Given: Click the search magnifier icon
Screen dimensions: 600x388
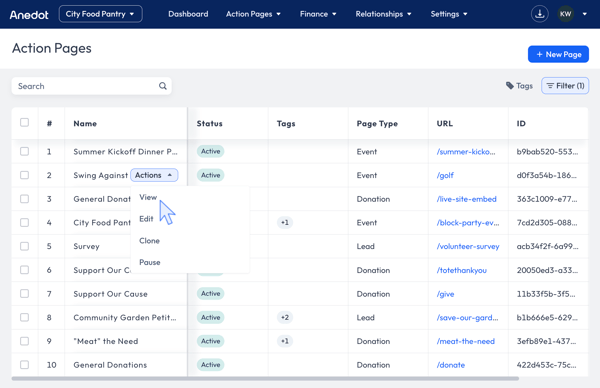Looking at the screenshot, I should (x=163, y=86).
